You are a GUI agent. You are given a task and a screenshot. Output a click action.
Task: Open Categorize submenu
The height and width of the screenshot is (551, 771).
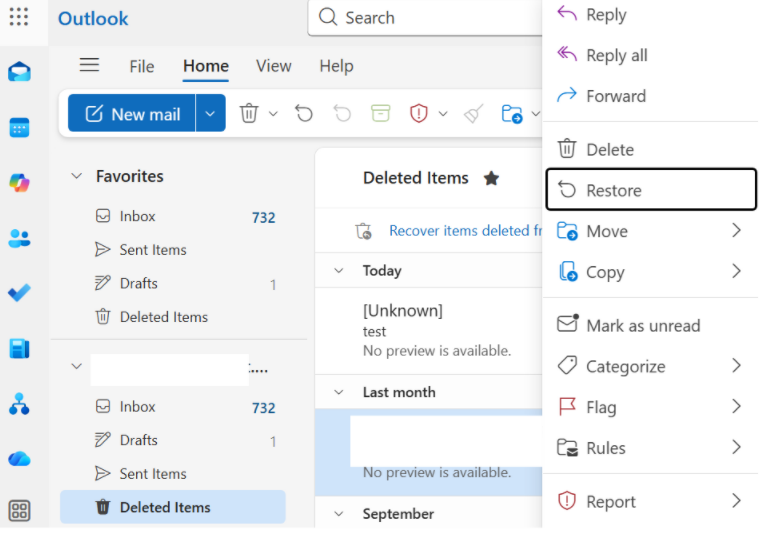[651, 366]
